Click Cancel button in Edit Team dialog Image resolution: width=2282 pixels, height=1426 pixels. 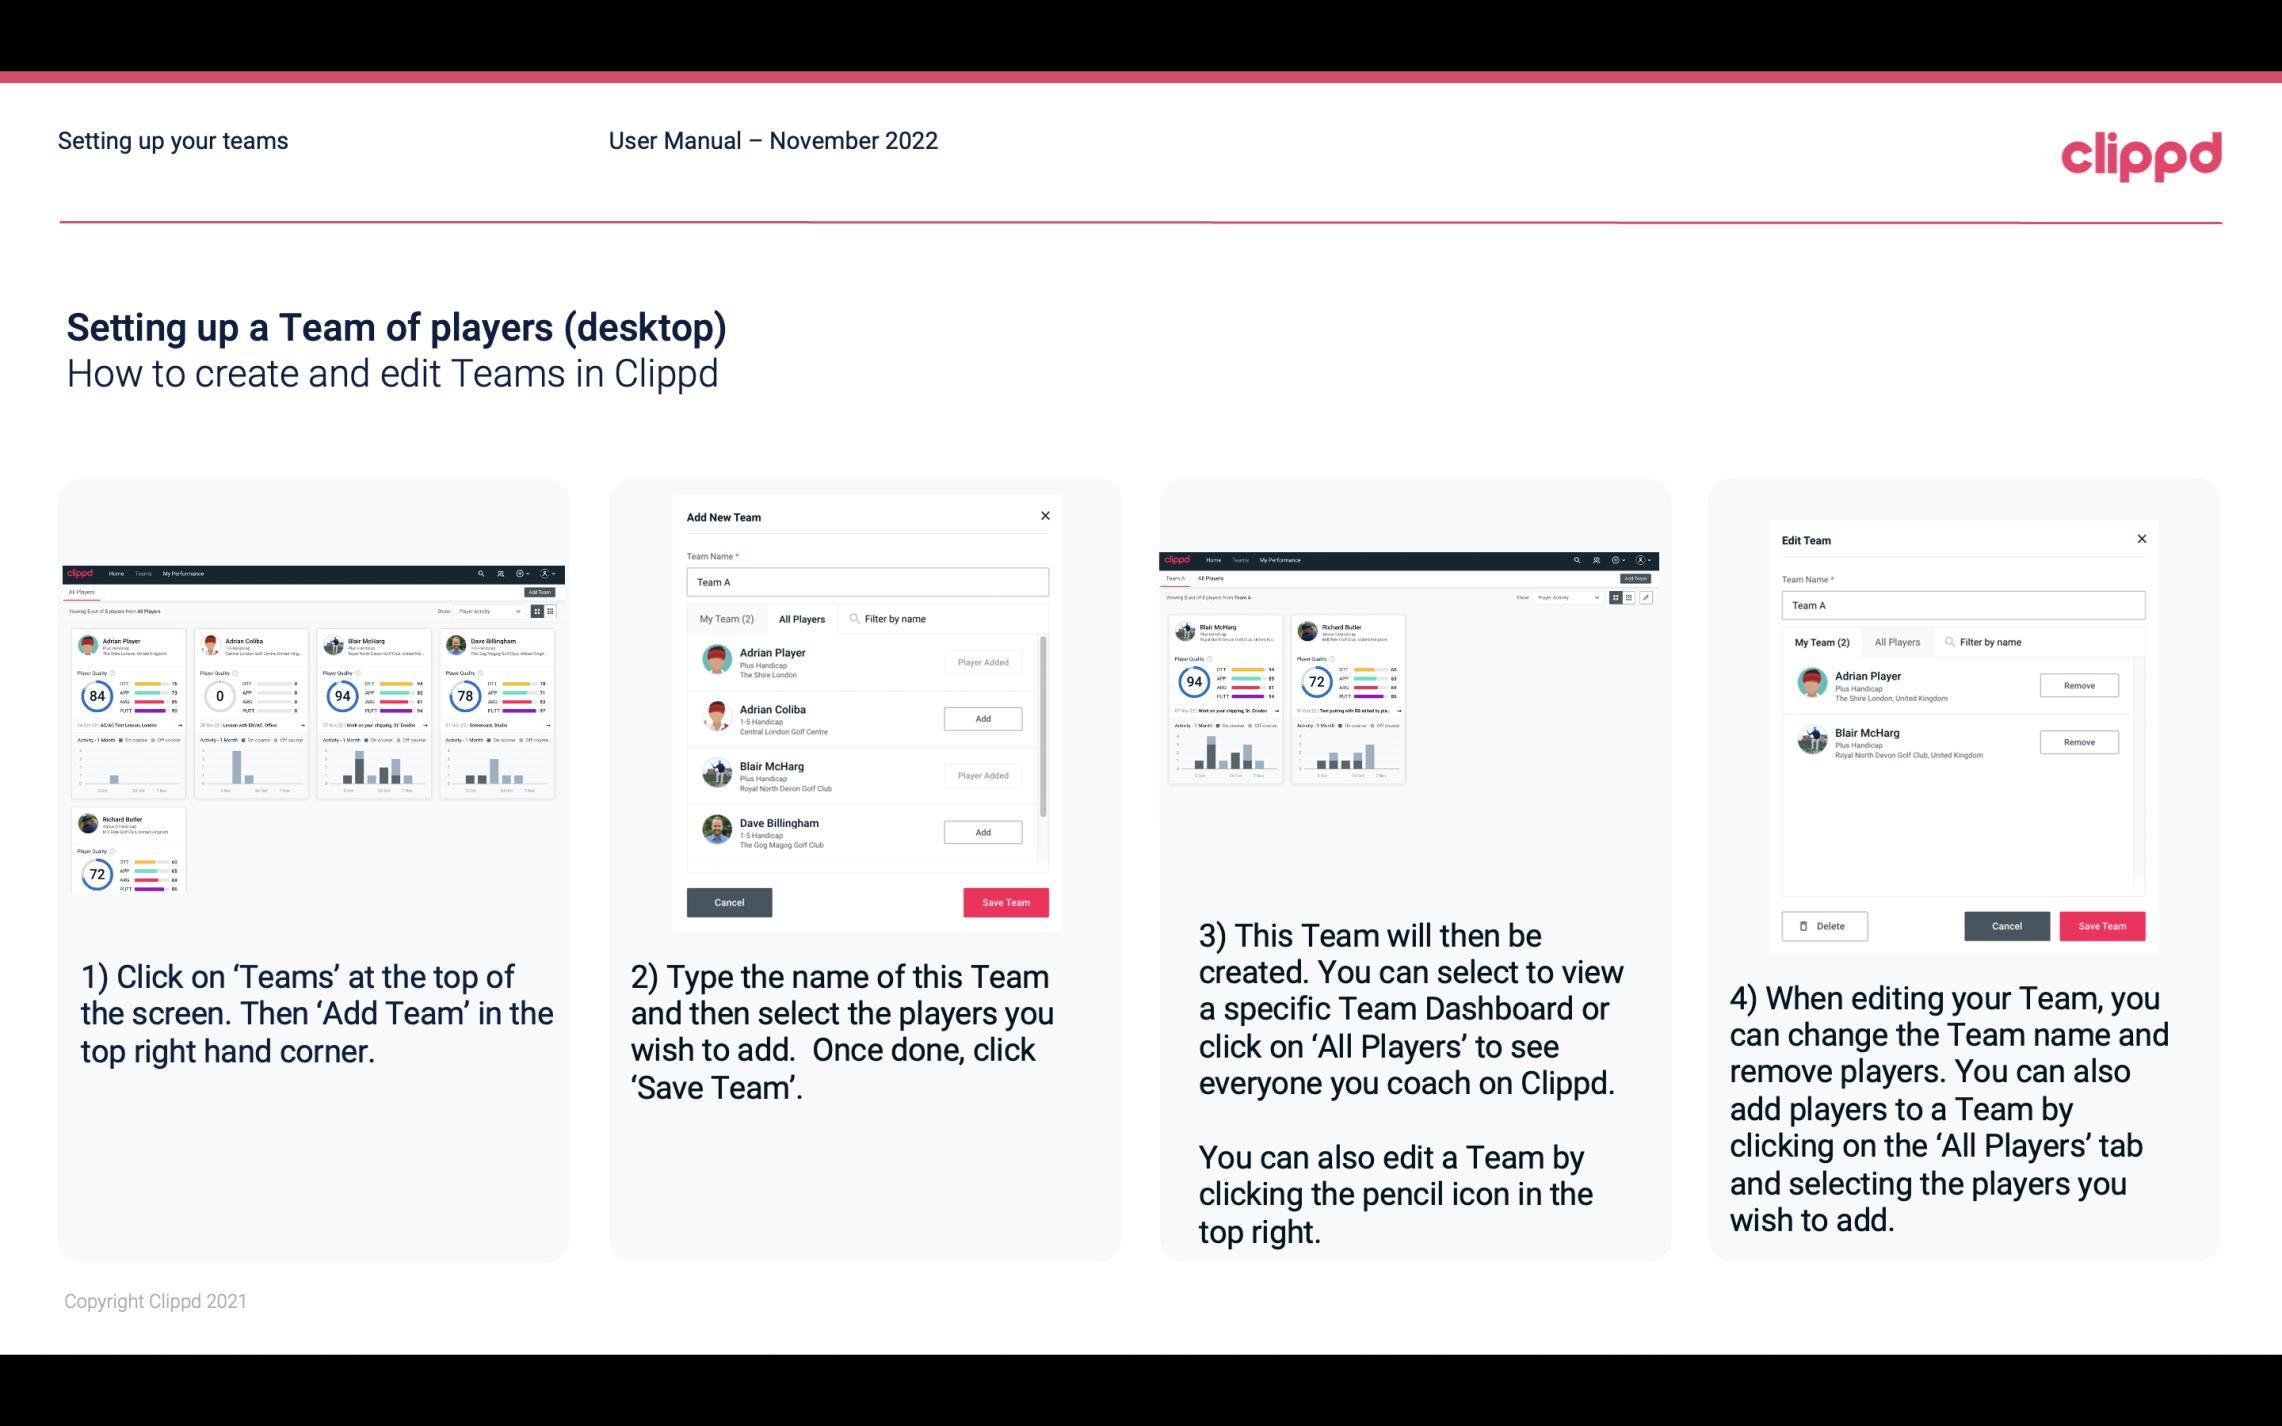click(2008, 925)
